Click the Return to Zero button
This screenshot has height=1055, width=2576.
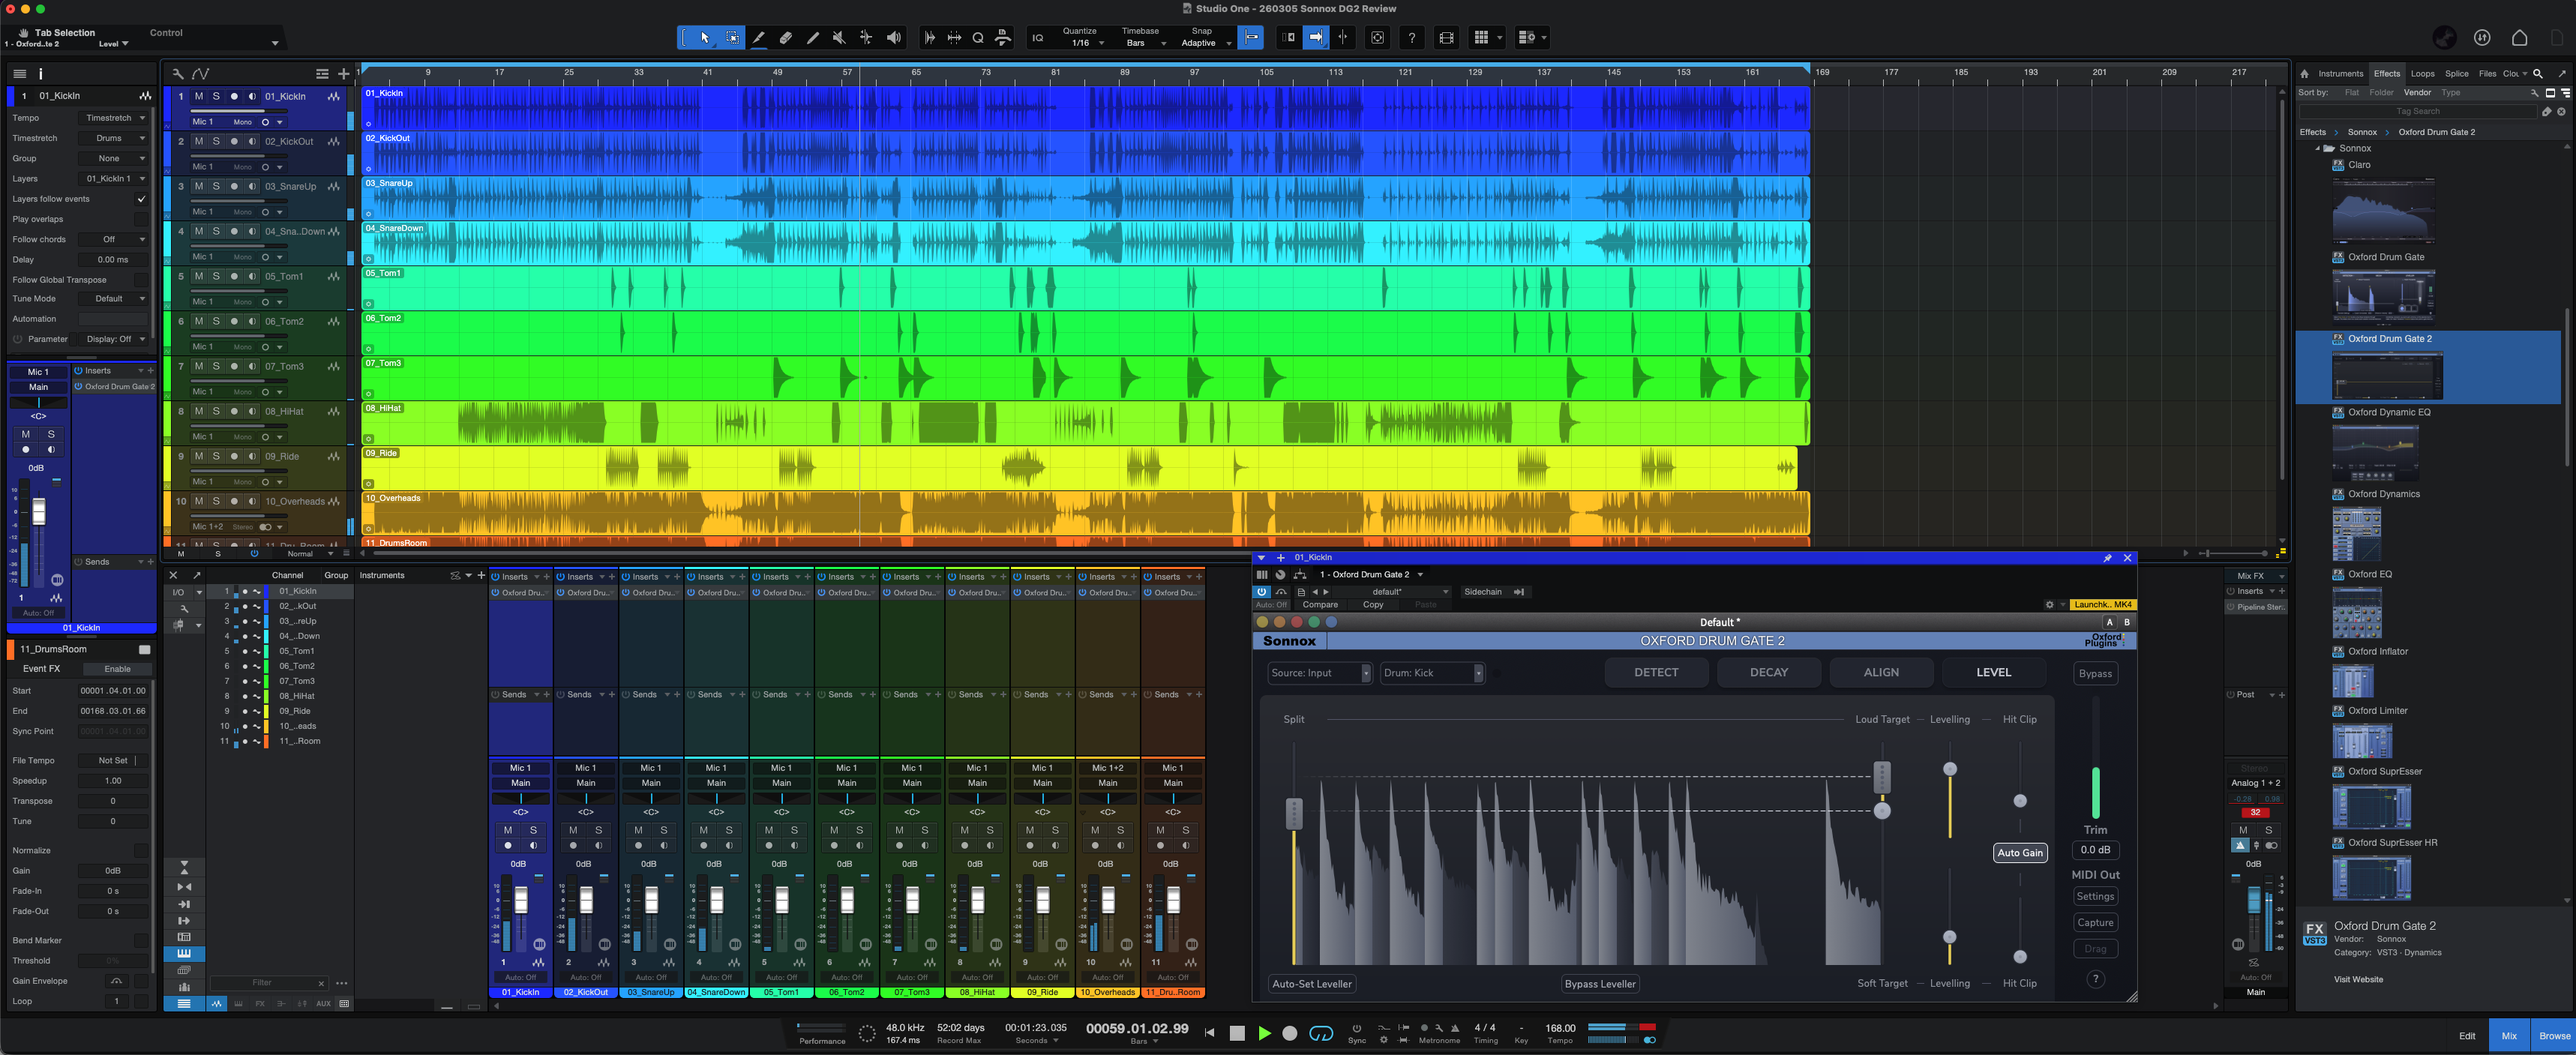pyautogui.click(x=1210, y=1033)
